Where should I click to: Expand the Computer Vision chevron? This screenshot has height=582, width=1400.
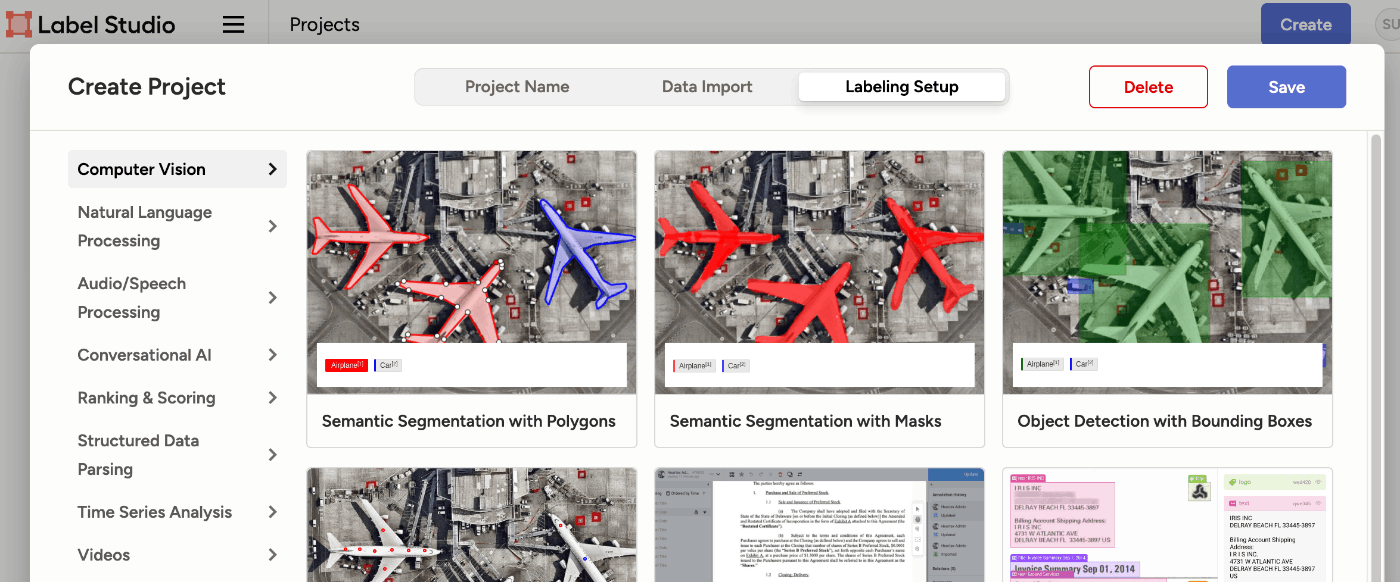[272, 169]
